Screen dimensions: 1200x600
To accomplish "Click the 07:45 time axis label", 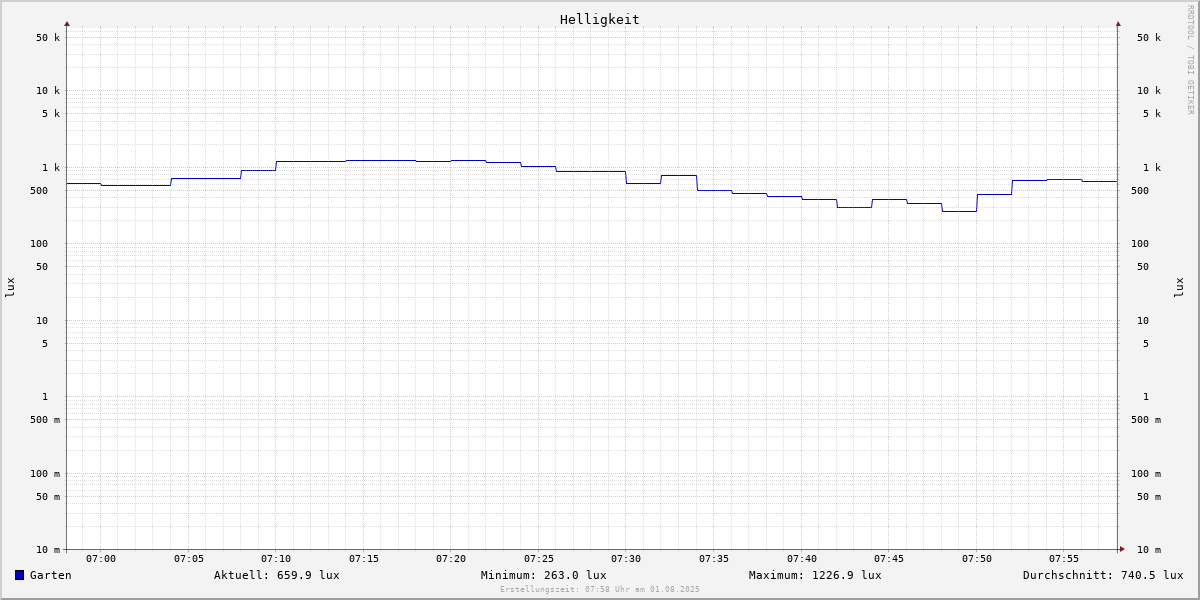I will 889,559.
